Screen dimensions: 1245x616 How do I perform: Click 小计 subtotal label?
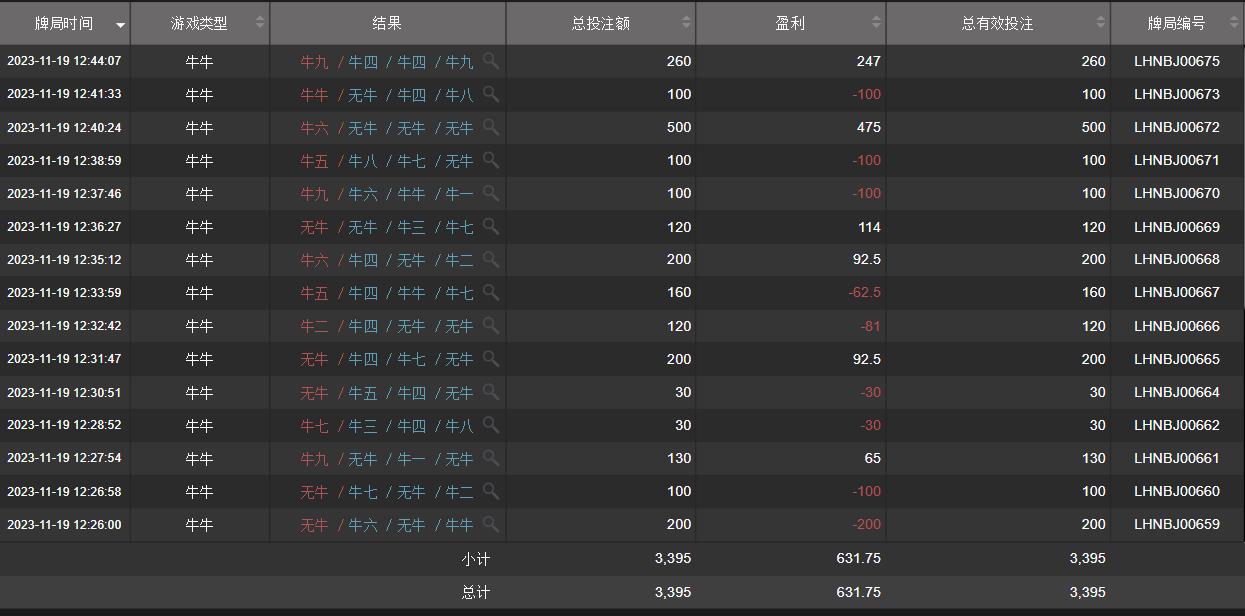[476, 559]
